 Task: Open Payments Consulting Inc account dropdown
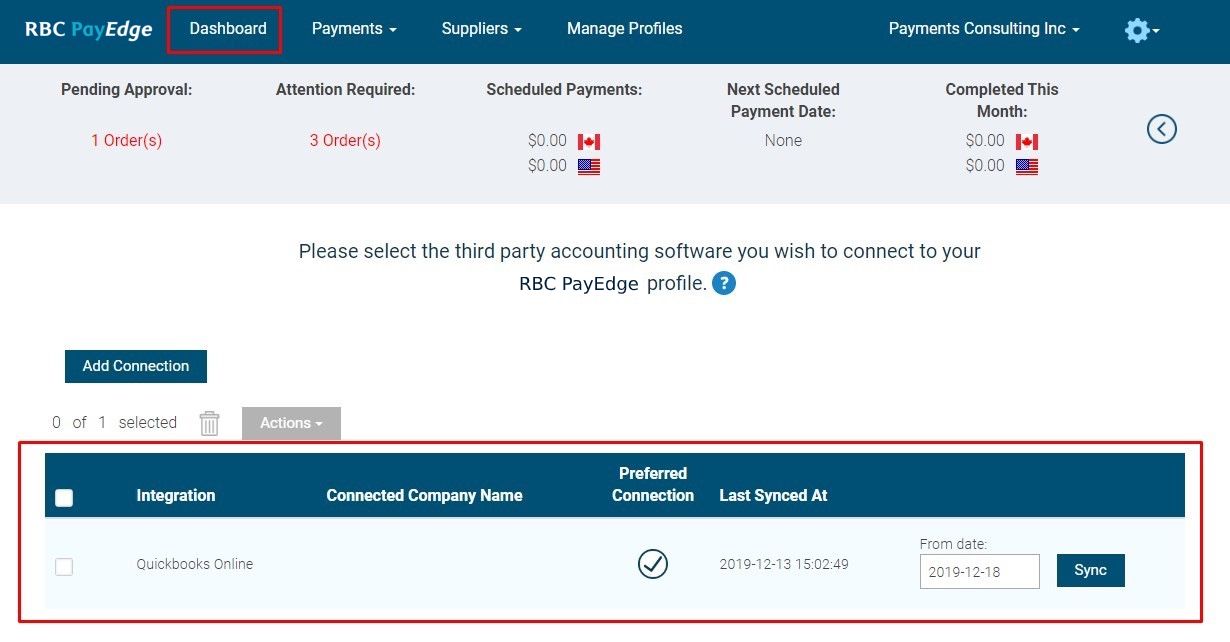pyautogui.click(x=984, y=29)
